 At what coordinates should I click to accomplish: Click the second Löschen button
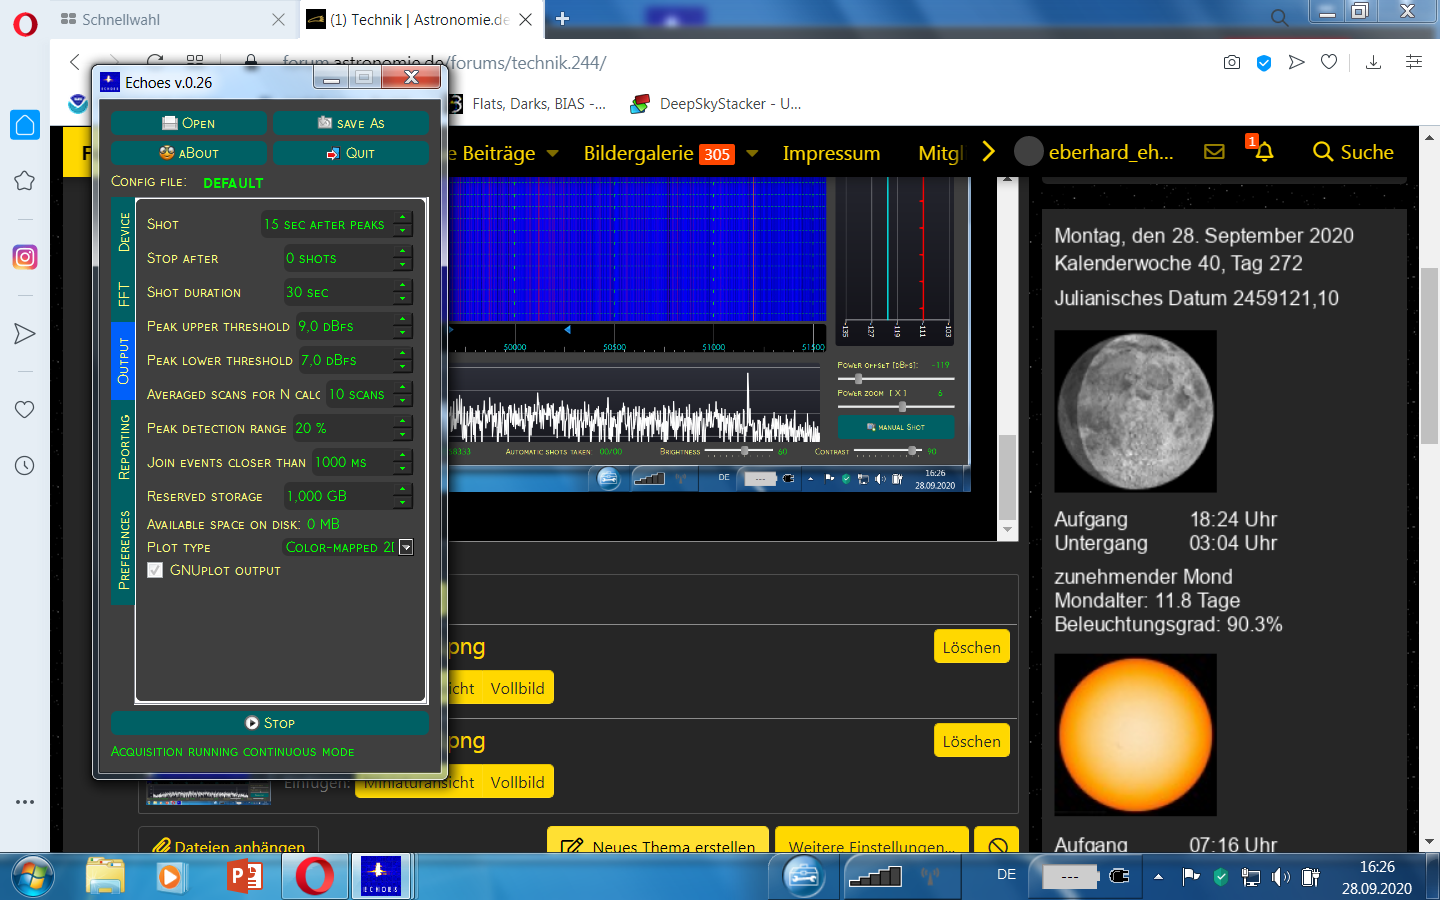click(971, 741)
